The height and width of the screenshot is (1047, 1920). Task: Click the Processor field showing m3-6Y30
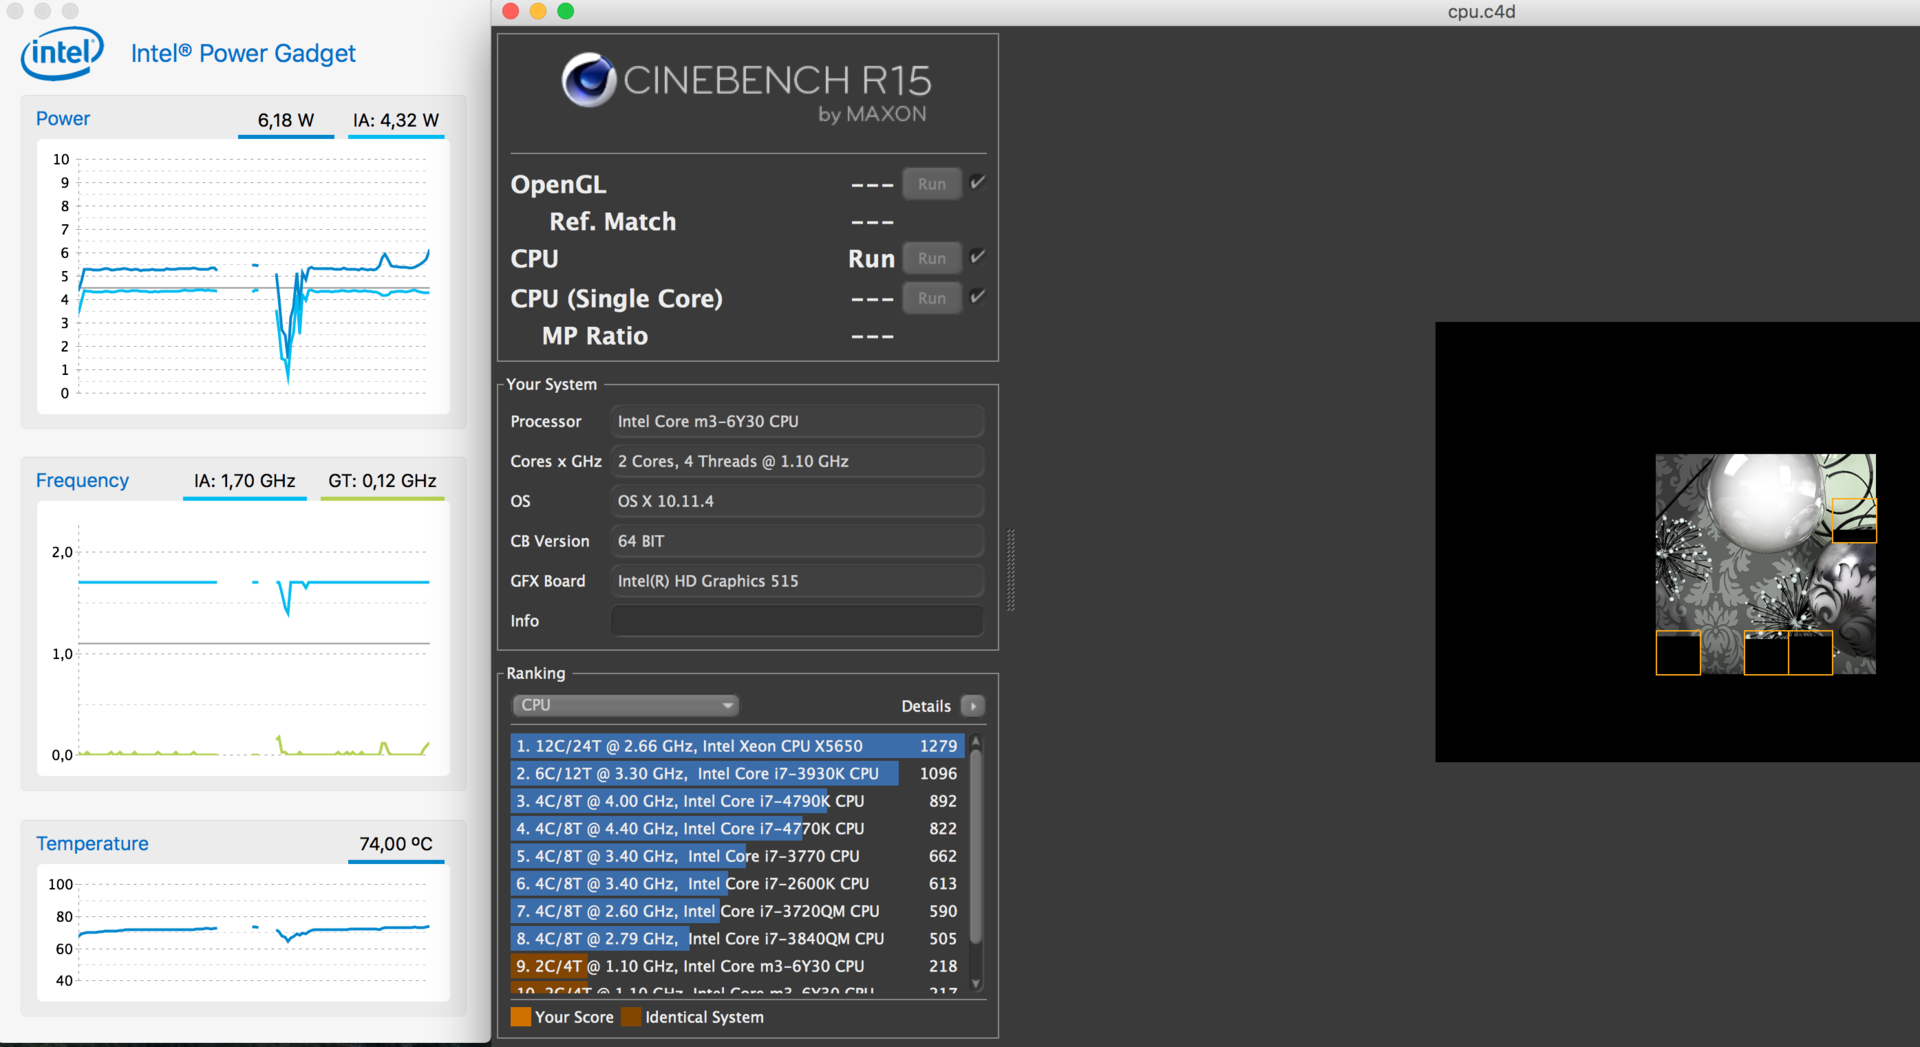click(x=797, y=422)
